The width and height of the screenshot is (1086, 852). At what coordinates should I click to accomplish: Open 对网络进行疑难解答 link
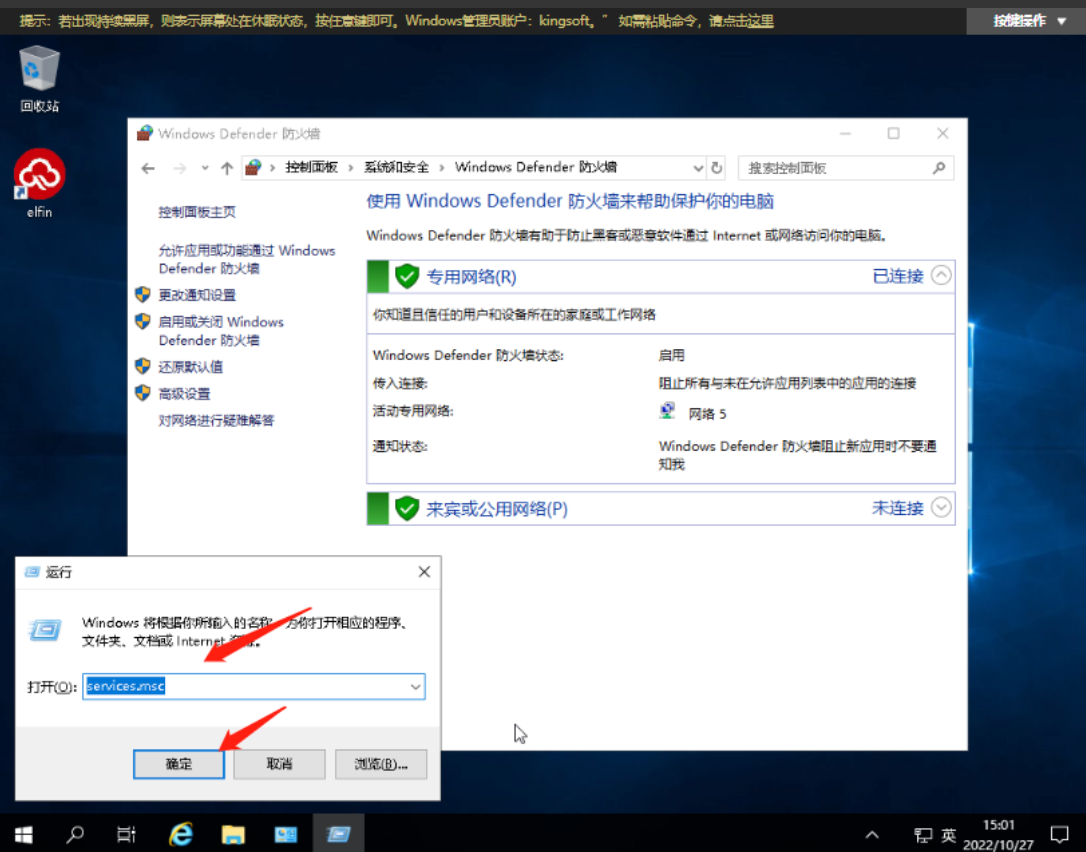tap(216, 420)
